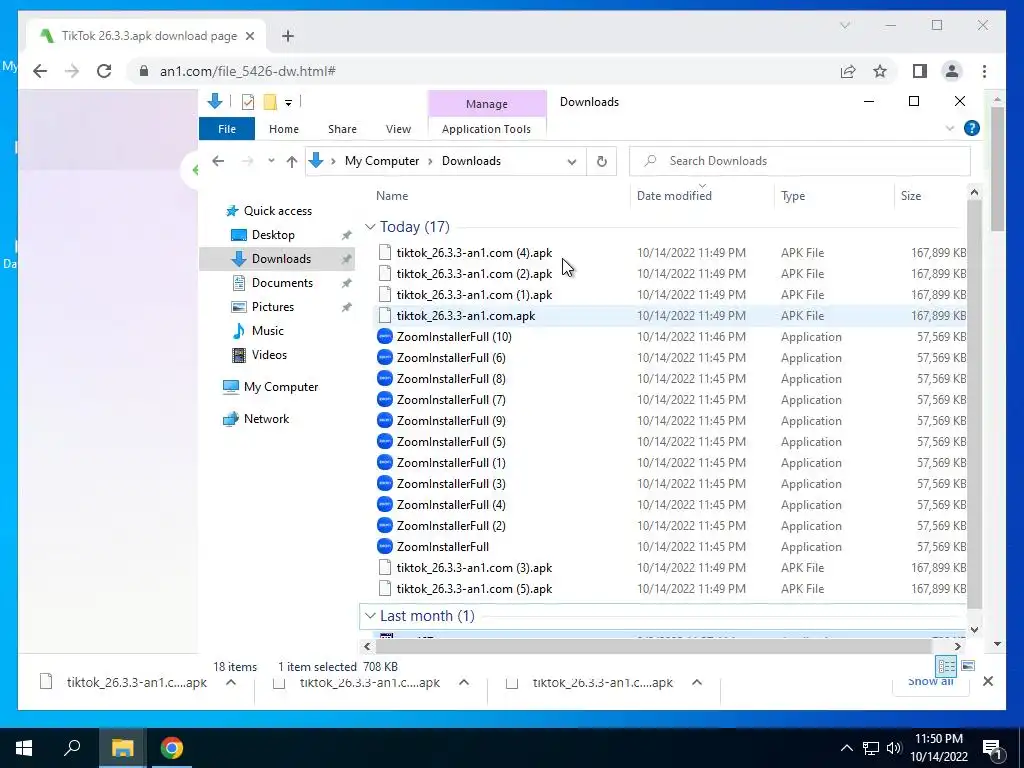1024x768 pixels.
Task: Open Pictures in the navigation pane
Action: 272,307
